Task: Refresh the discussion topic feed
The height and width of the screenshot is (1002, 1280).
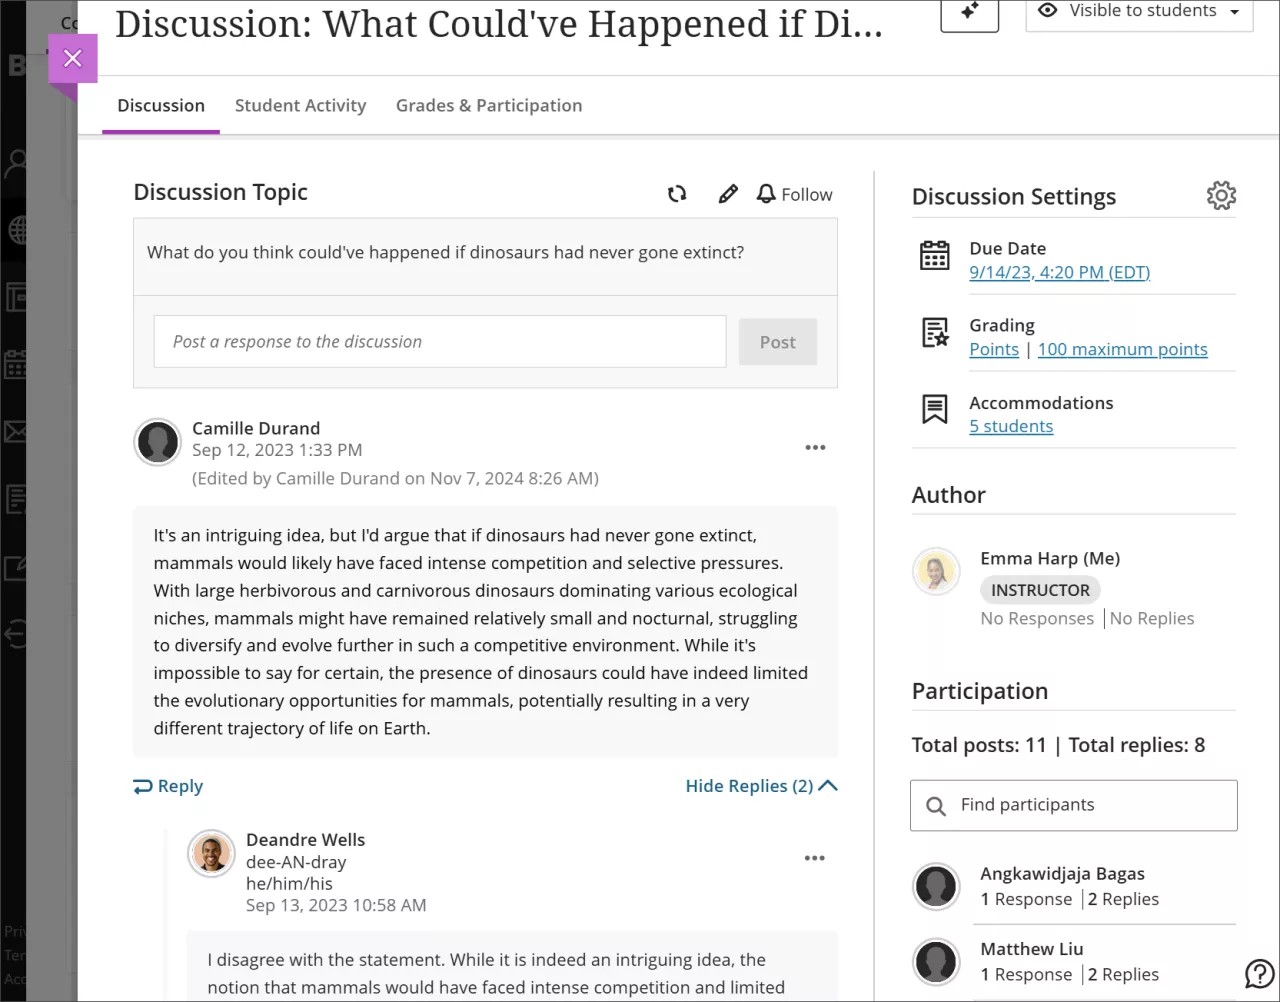Action: [x=677, y=194]
